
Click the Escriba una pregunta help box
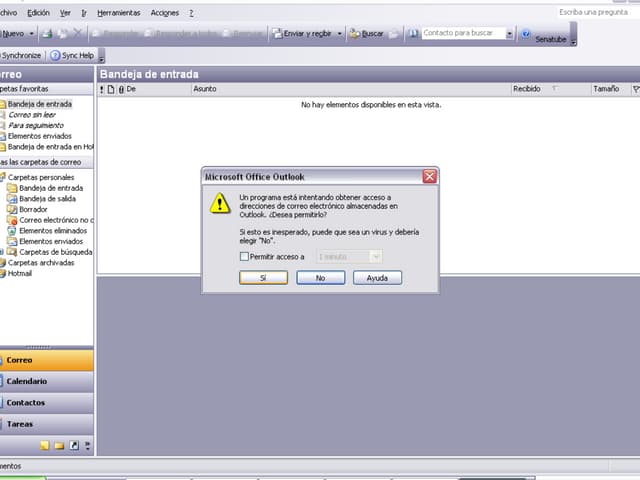tap(593, 12)
